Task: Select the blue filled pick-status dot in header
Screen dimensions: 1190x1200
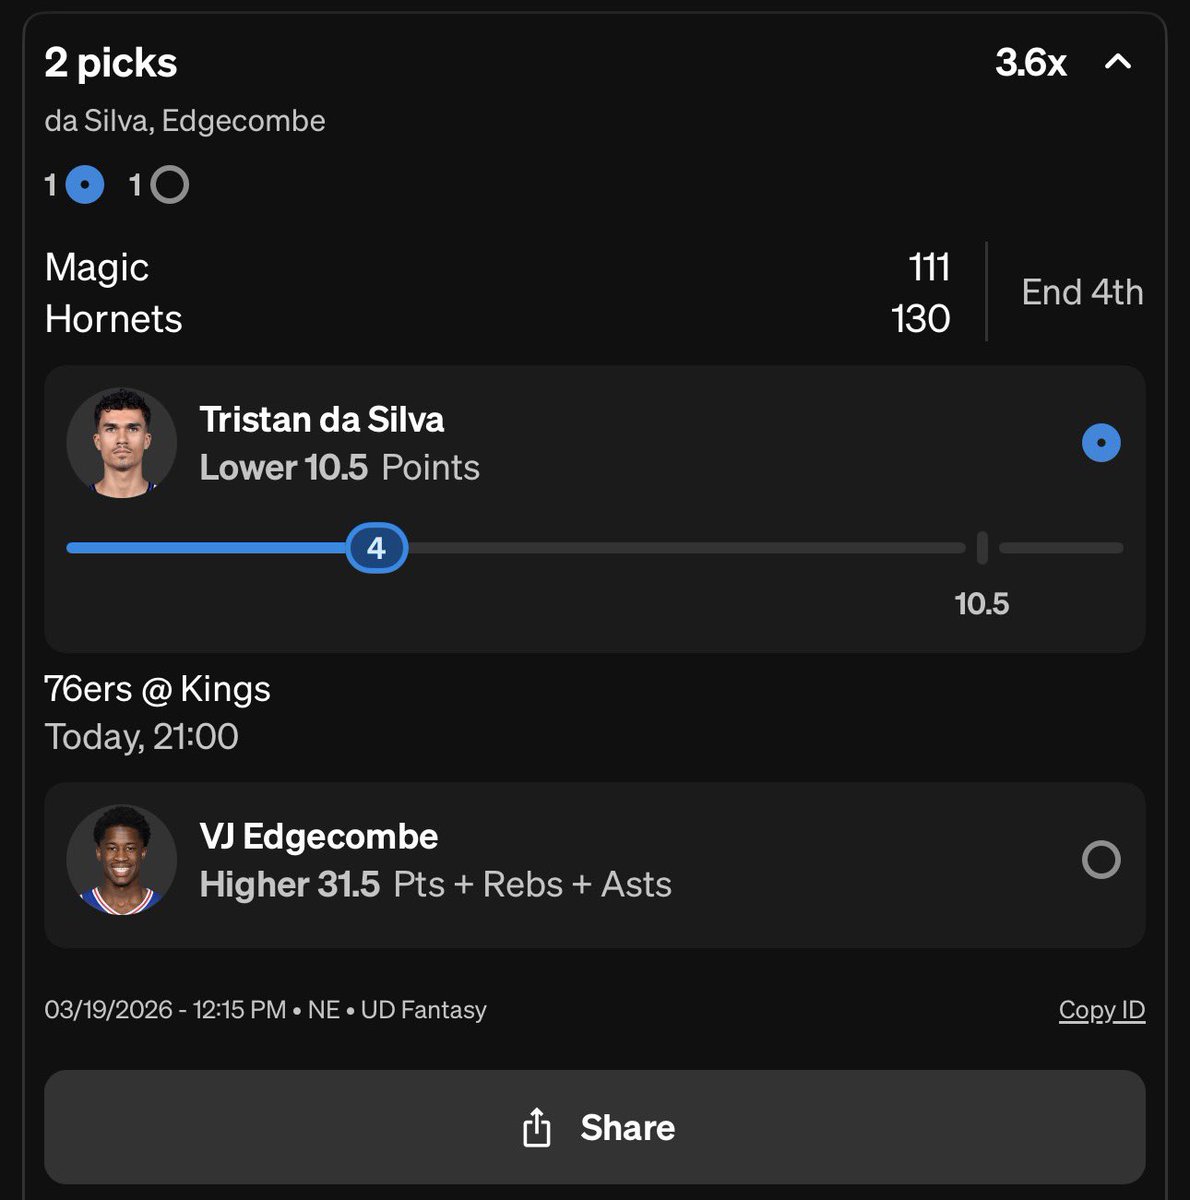Action: click(85, 185)
